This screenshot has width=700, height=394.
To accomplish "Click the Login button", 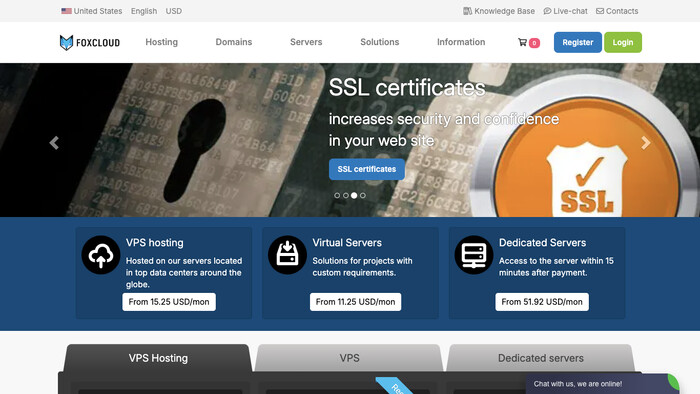I will pyautogui.click(x=623, y=42).
